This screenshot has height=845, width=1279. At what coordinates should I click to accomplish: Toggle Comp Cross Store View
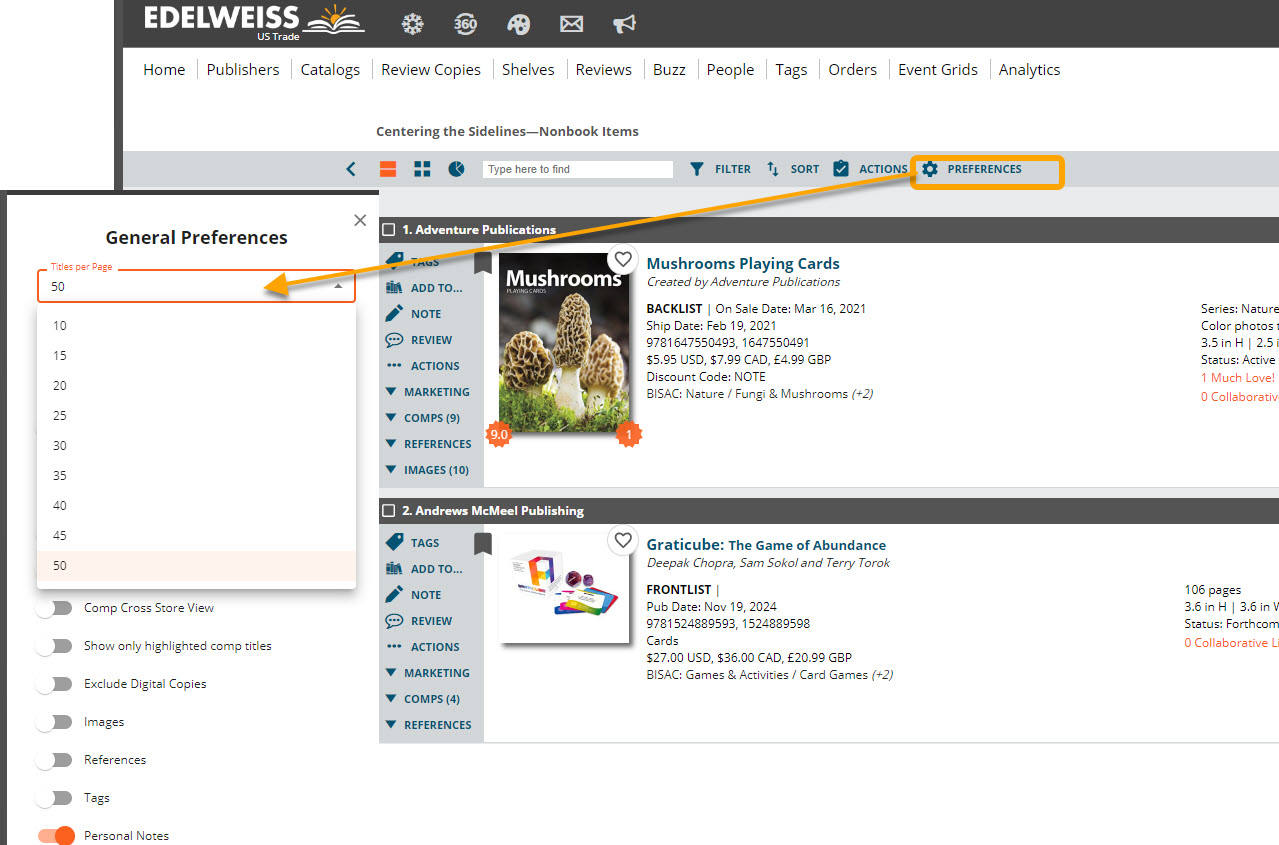pyautogui.click(x=54, y=608)
